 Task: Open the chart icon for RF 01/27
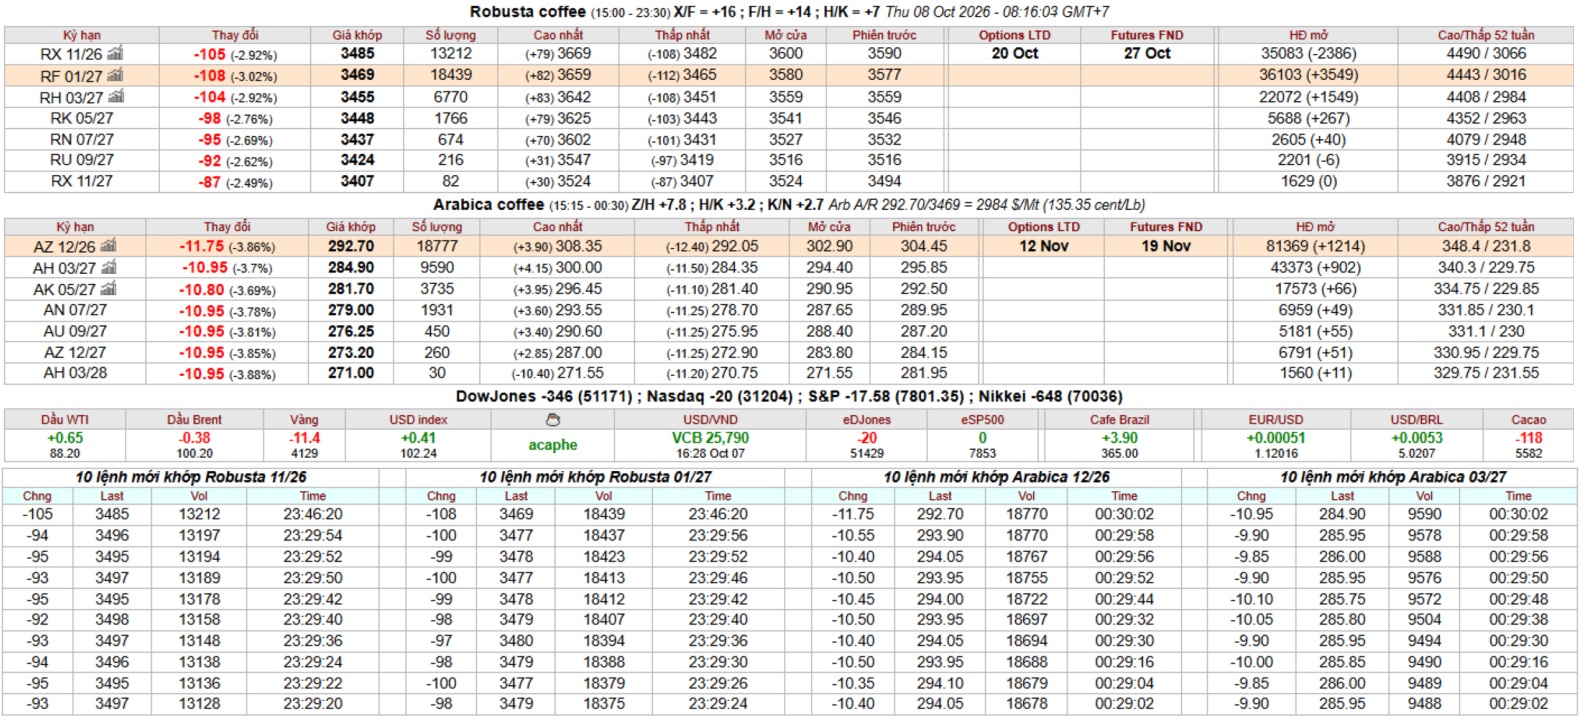(x=115, y=75)
